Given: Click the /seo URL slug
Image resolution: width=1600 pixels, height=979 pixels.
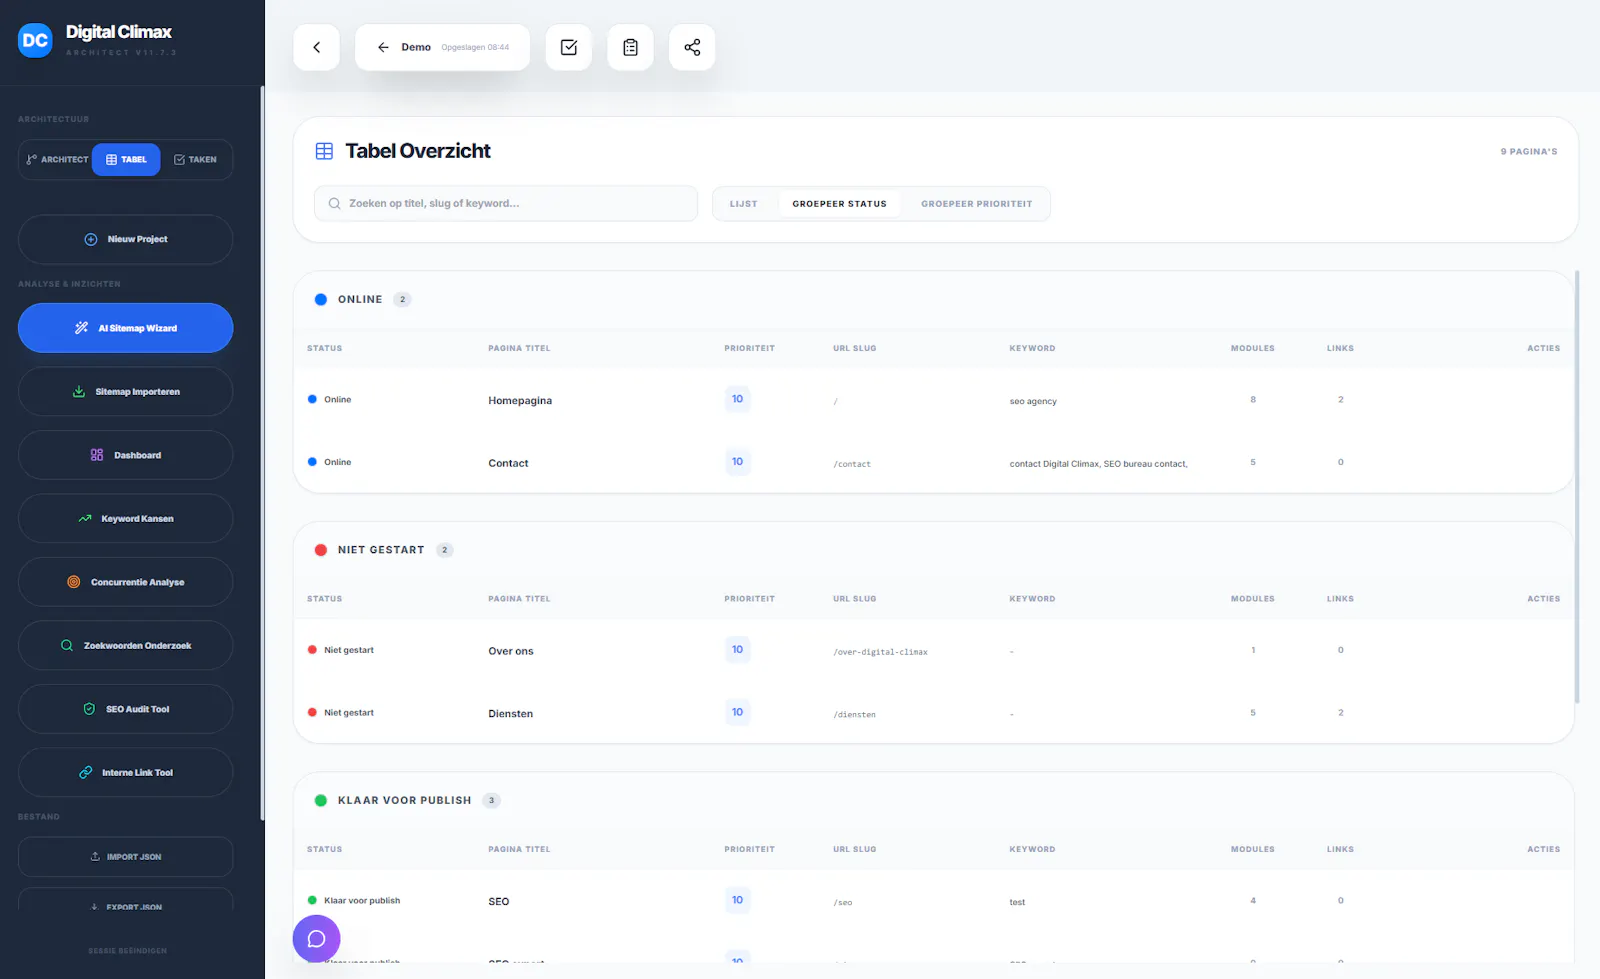Looking at the screenshot, I should coord(843,902).
